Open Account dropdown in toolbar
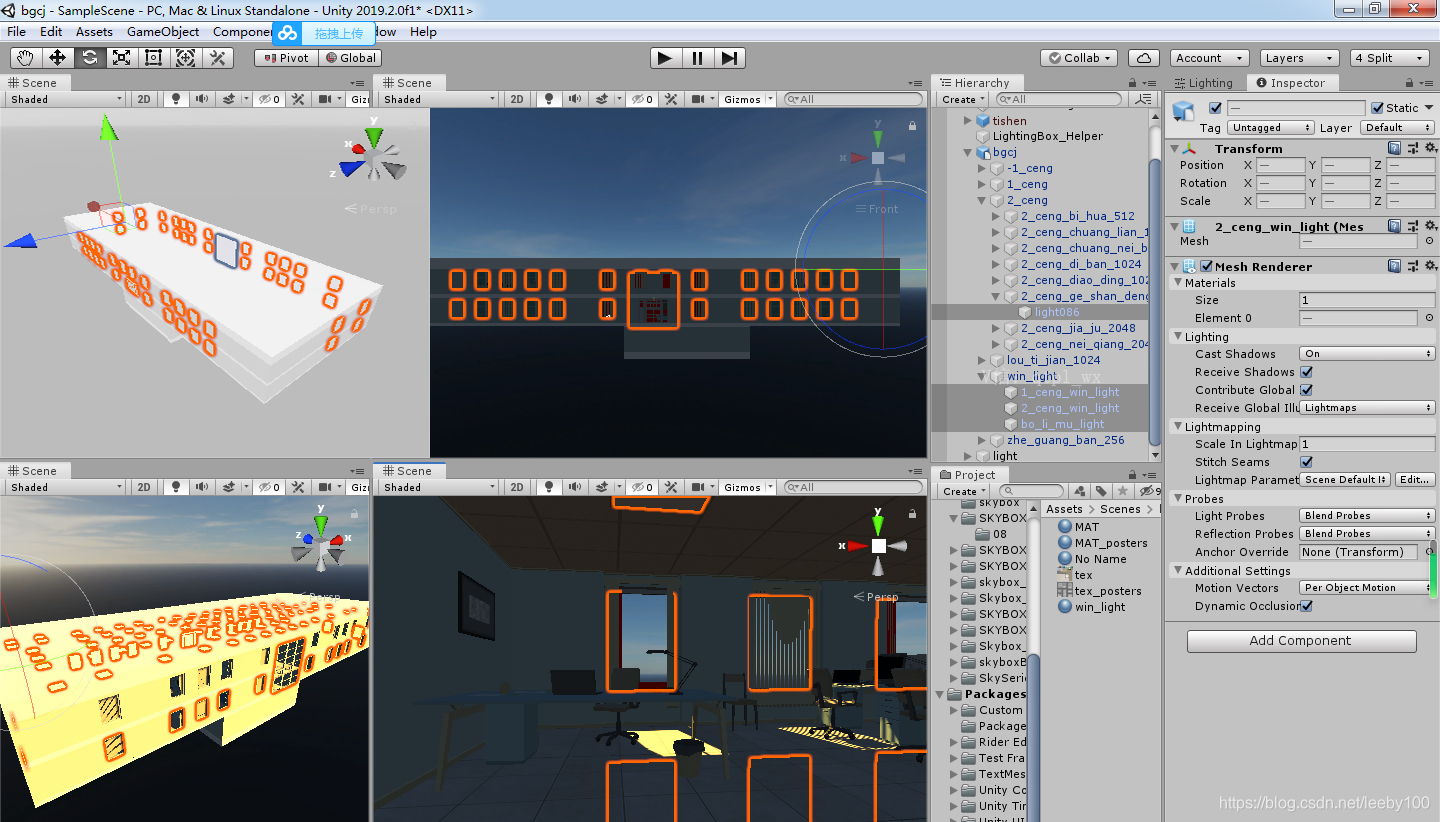The height and width of the screenshot is (822, 1440). coord(1210,58)
